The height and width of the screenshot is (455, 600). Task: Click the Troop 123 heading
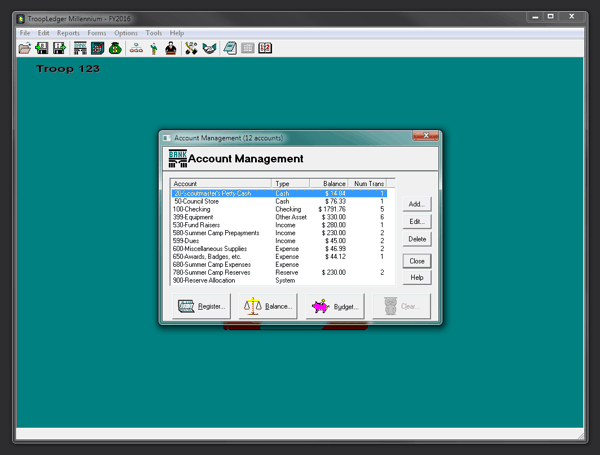tap(68, 69)
